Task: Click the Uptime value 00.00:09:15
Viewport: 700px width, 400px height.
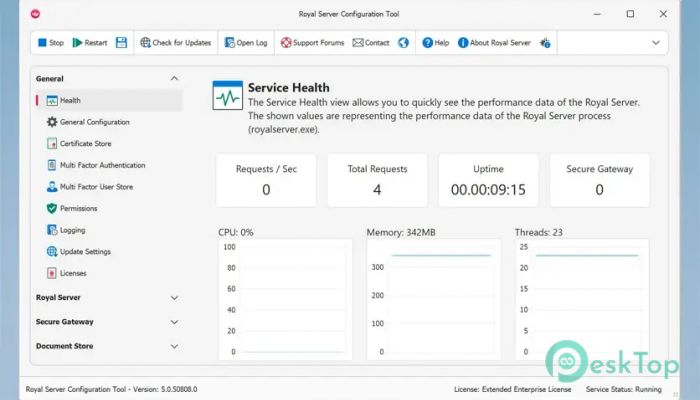Action: 488,190
